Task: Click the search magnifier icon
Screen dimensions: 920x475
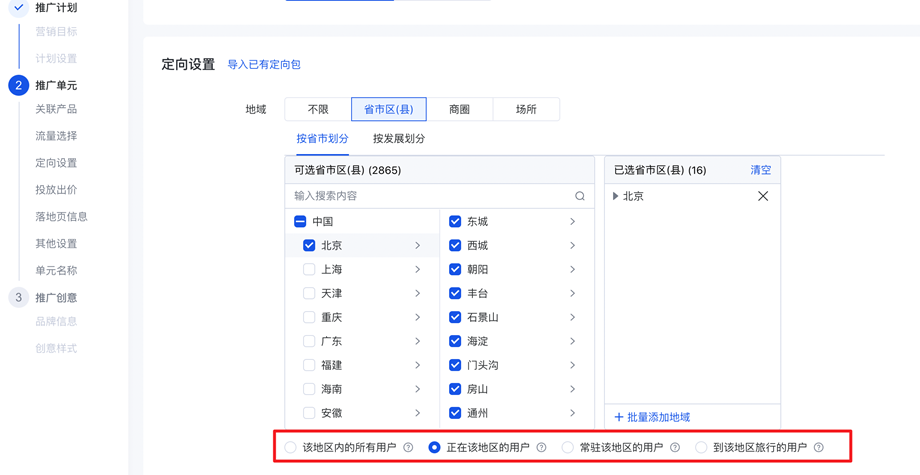Action: coord(580,196)
